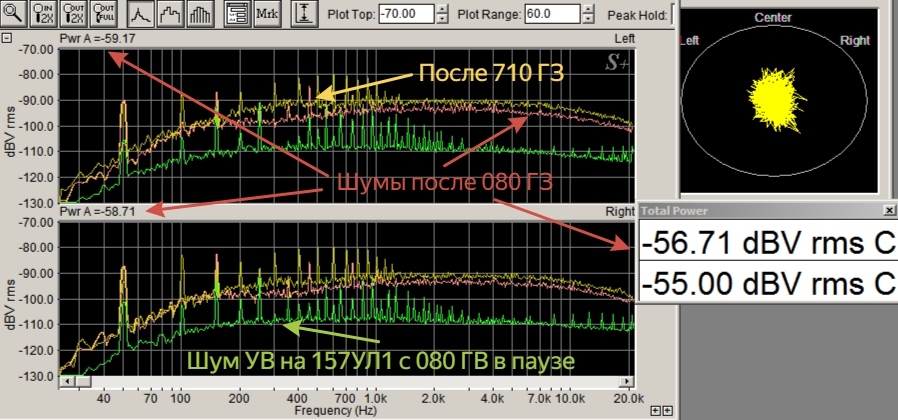Click the -56.71 dBV rms reading
Image resolution: width=898 pixels, height=420 pixels.
point(767,244)
